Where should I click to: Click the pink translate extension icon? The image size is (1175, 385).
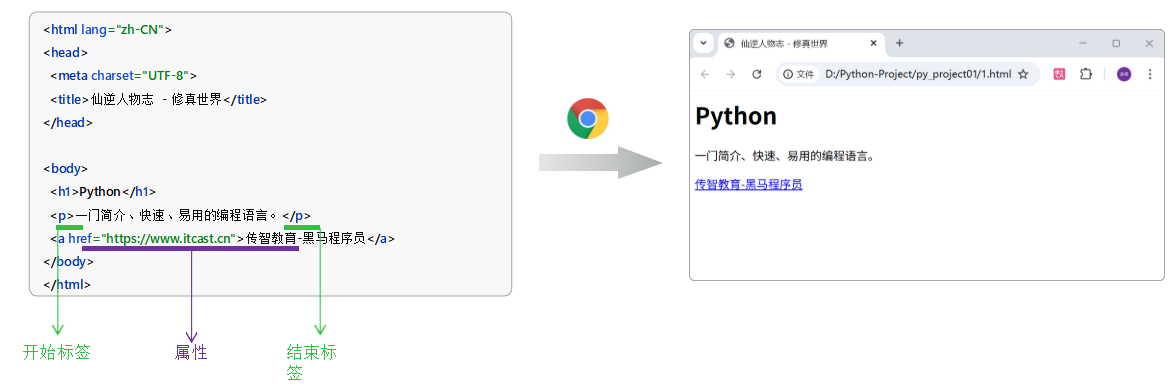[x=1060, y=74]
